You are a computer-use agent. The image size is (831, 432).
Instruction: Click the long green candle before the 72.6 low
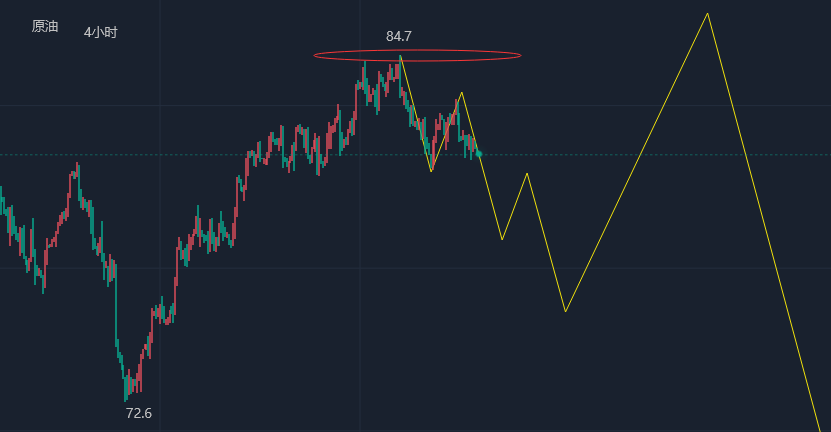tap(115, 300)
